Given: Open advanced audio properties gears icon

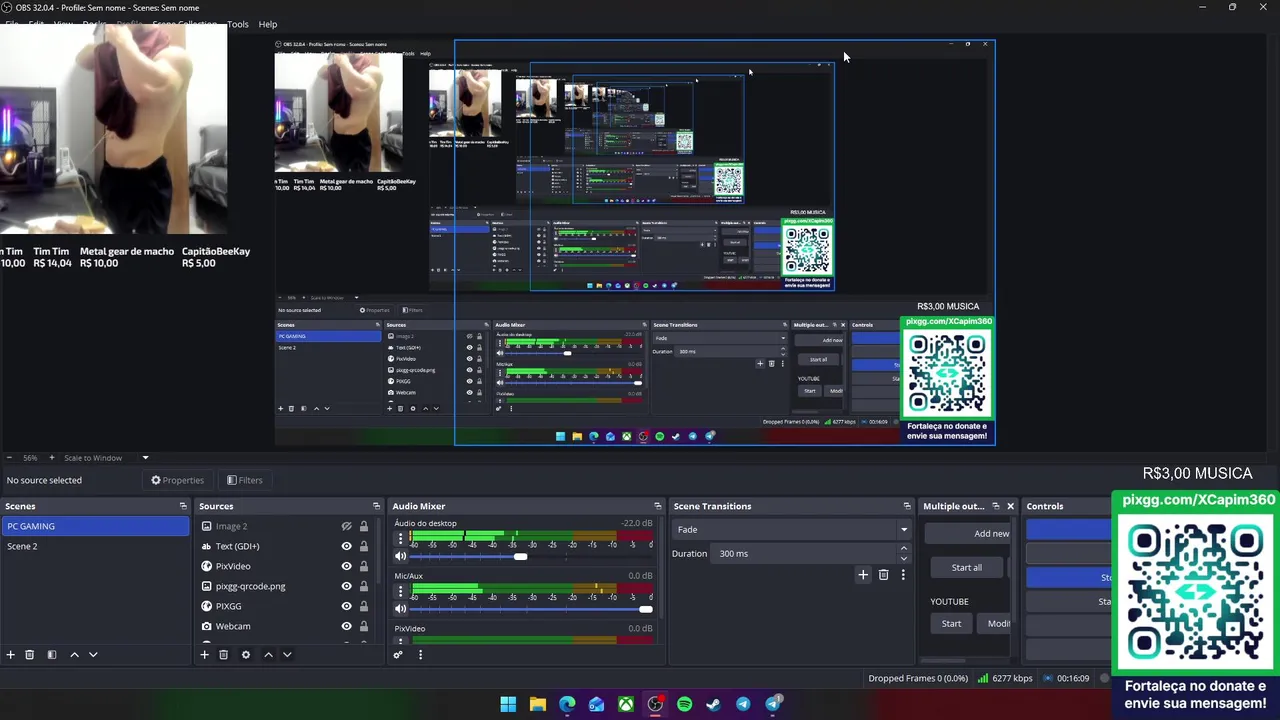Looking at the screenshot, I should [398, 654].
